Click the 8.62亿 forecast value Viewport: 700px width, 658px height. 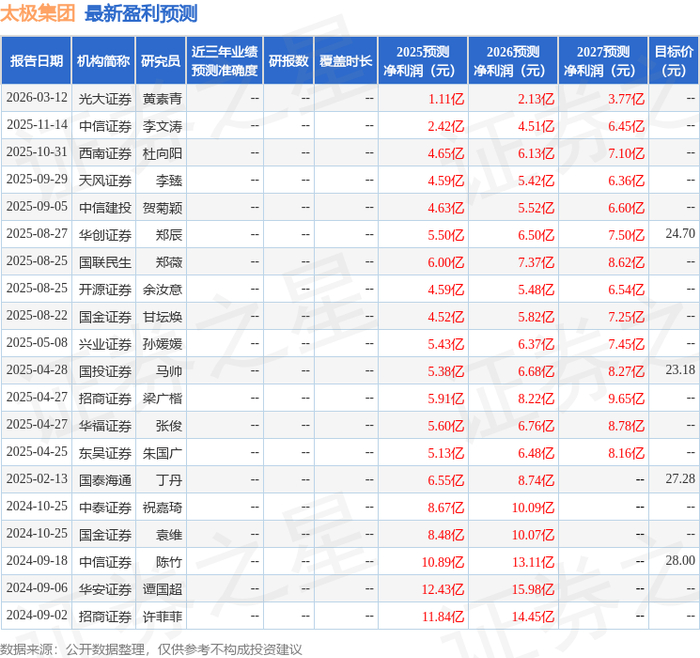point(626,262)
